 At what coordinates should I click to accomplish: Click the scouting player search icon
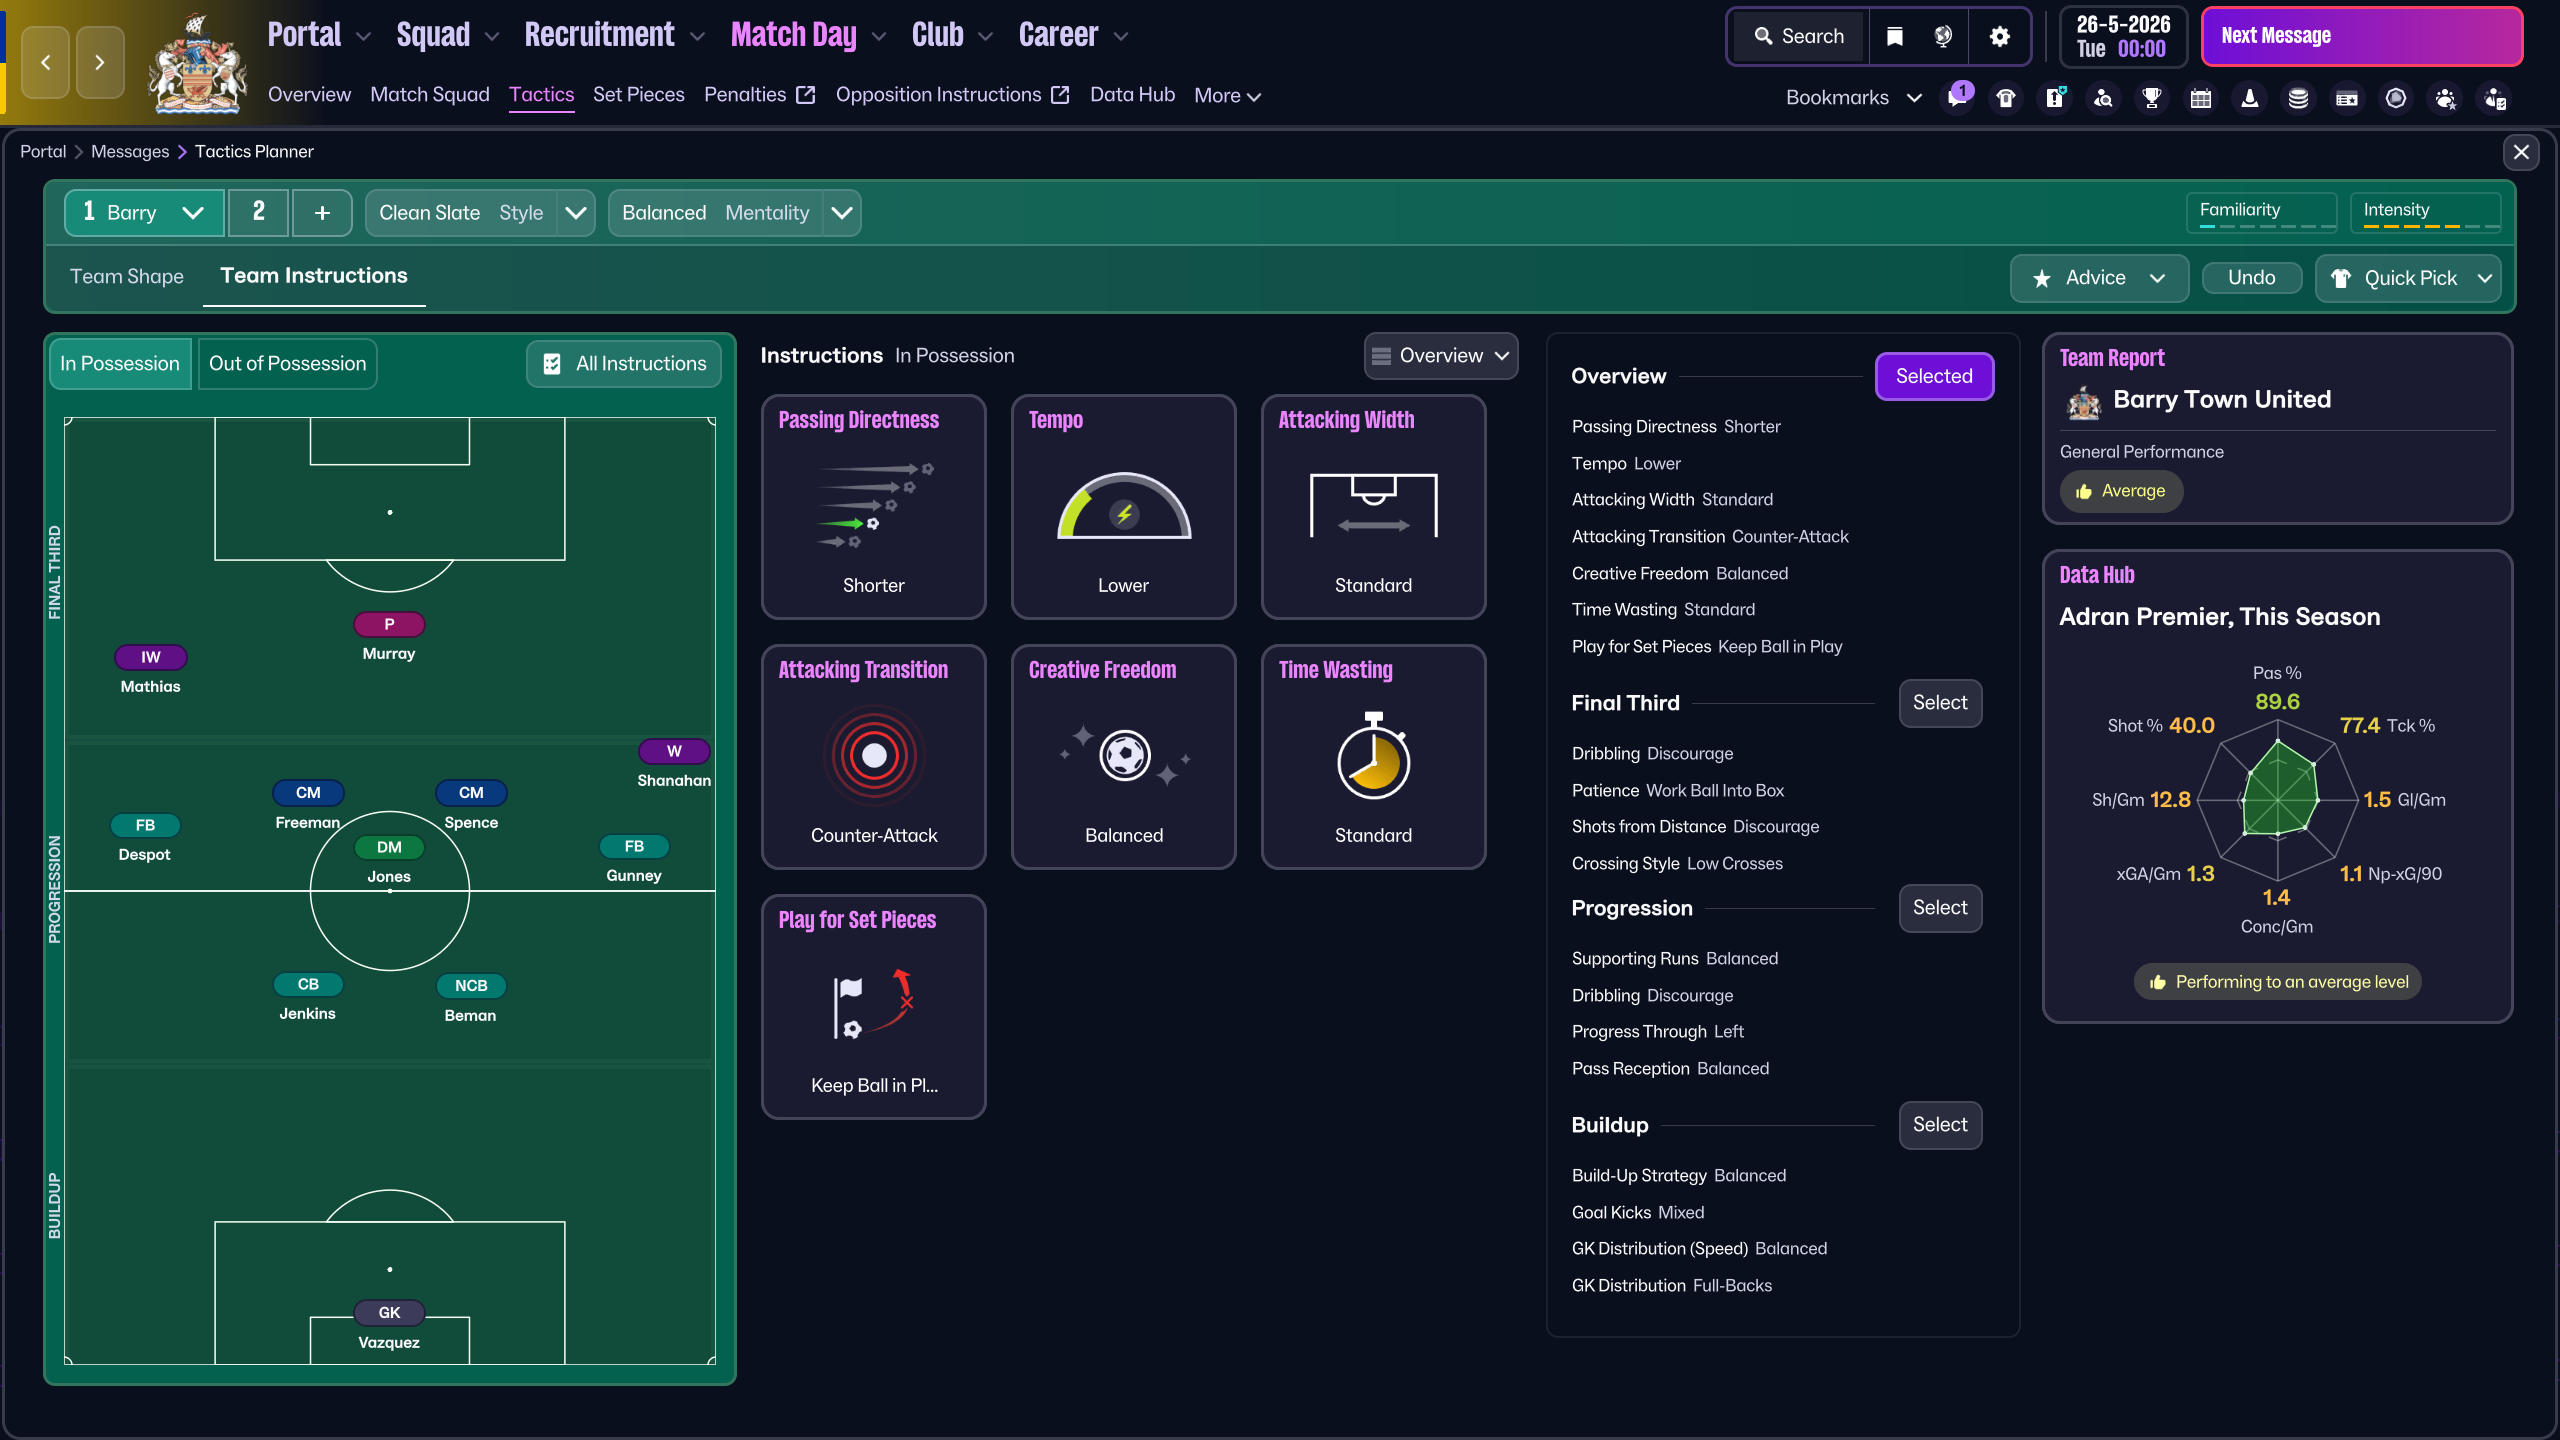coord(2103,98)
